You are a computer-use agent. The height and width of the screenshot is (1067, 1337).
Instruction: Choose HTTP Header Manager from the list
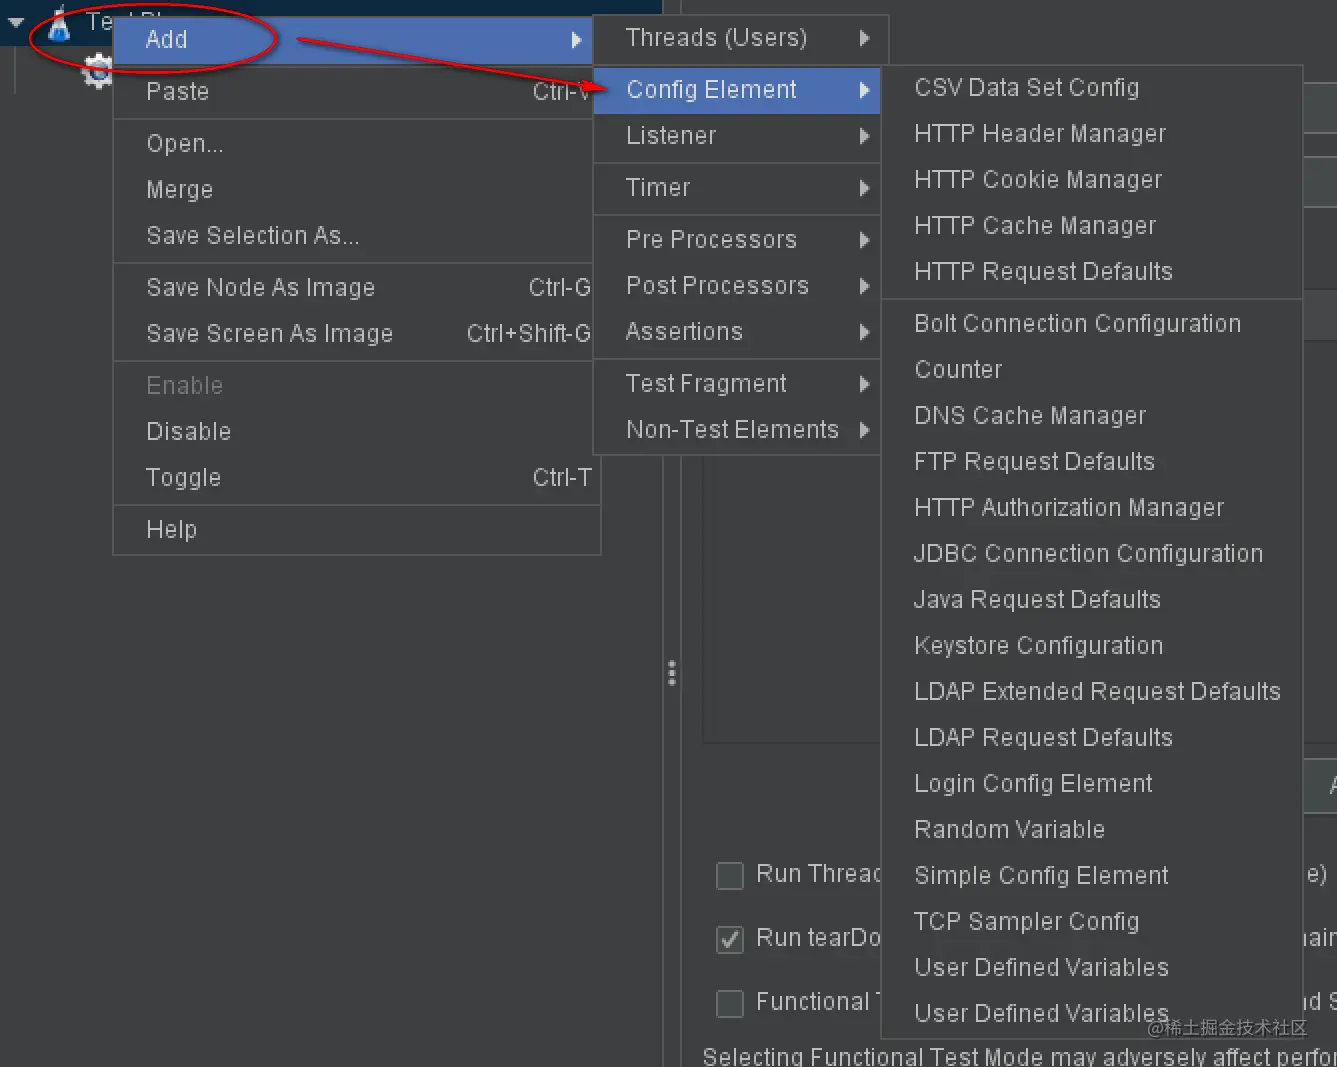[1040, 134]
